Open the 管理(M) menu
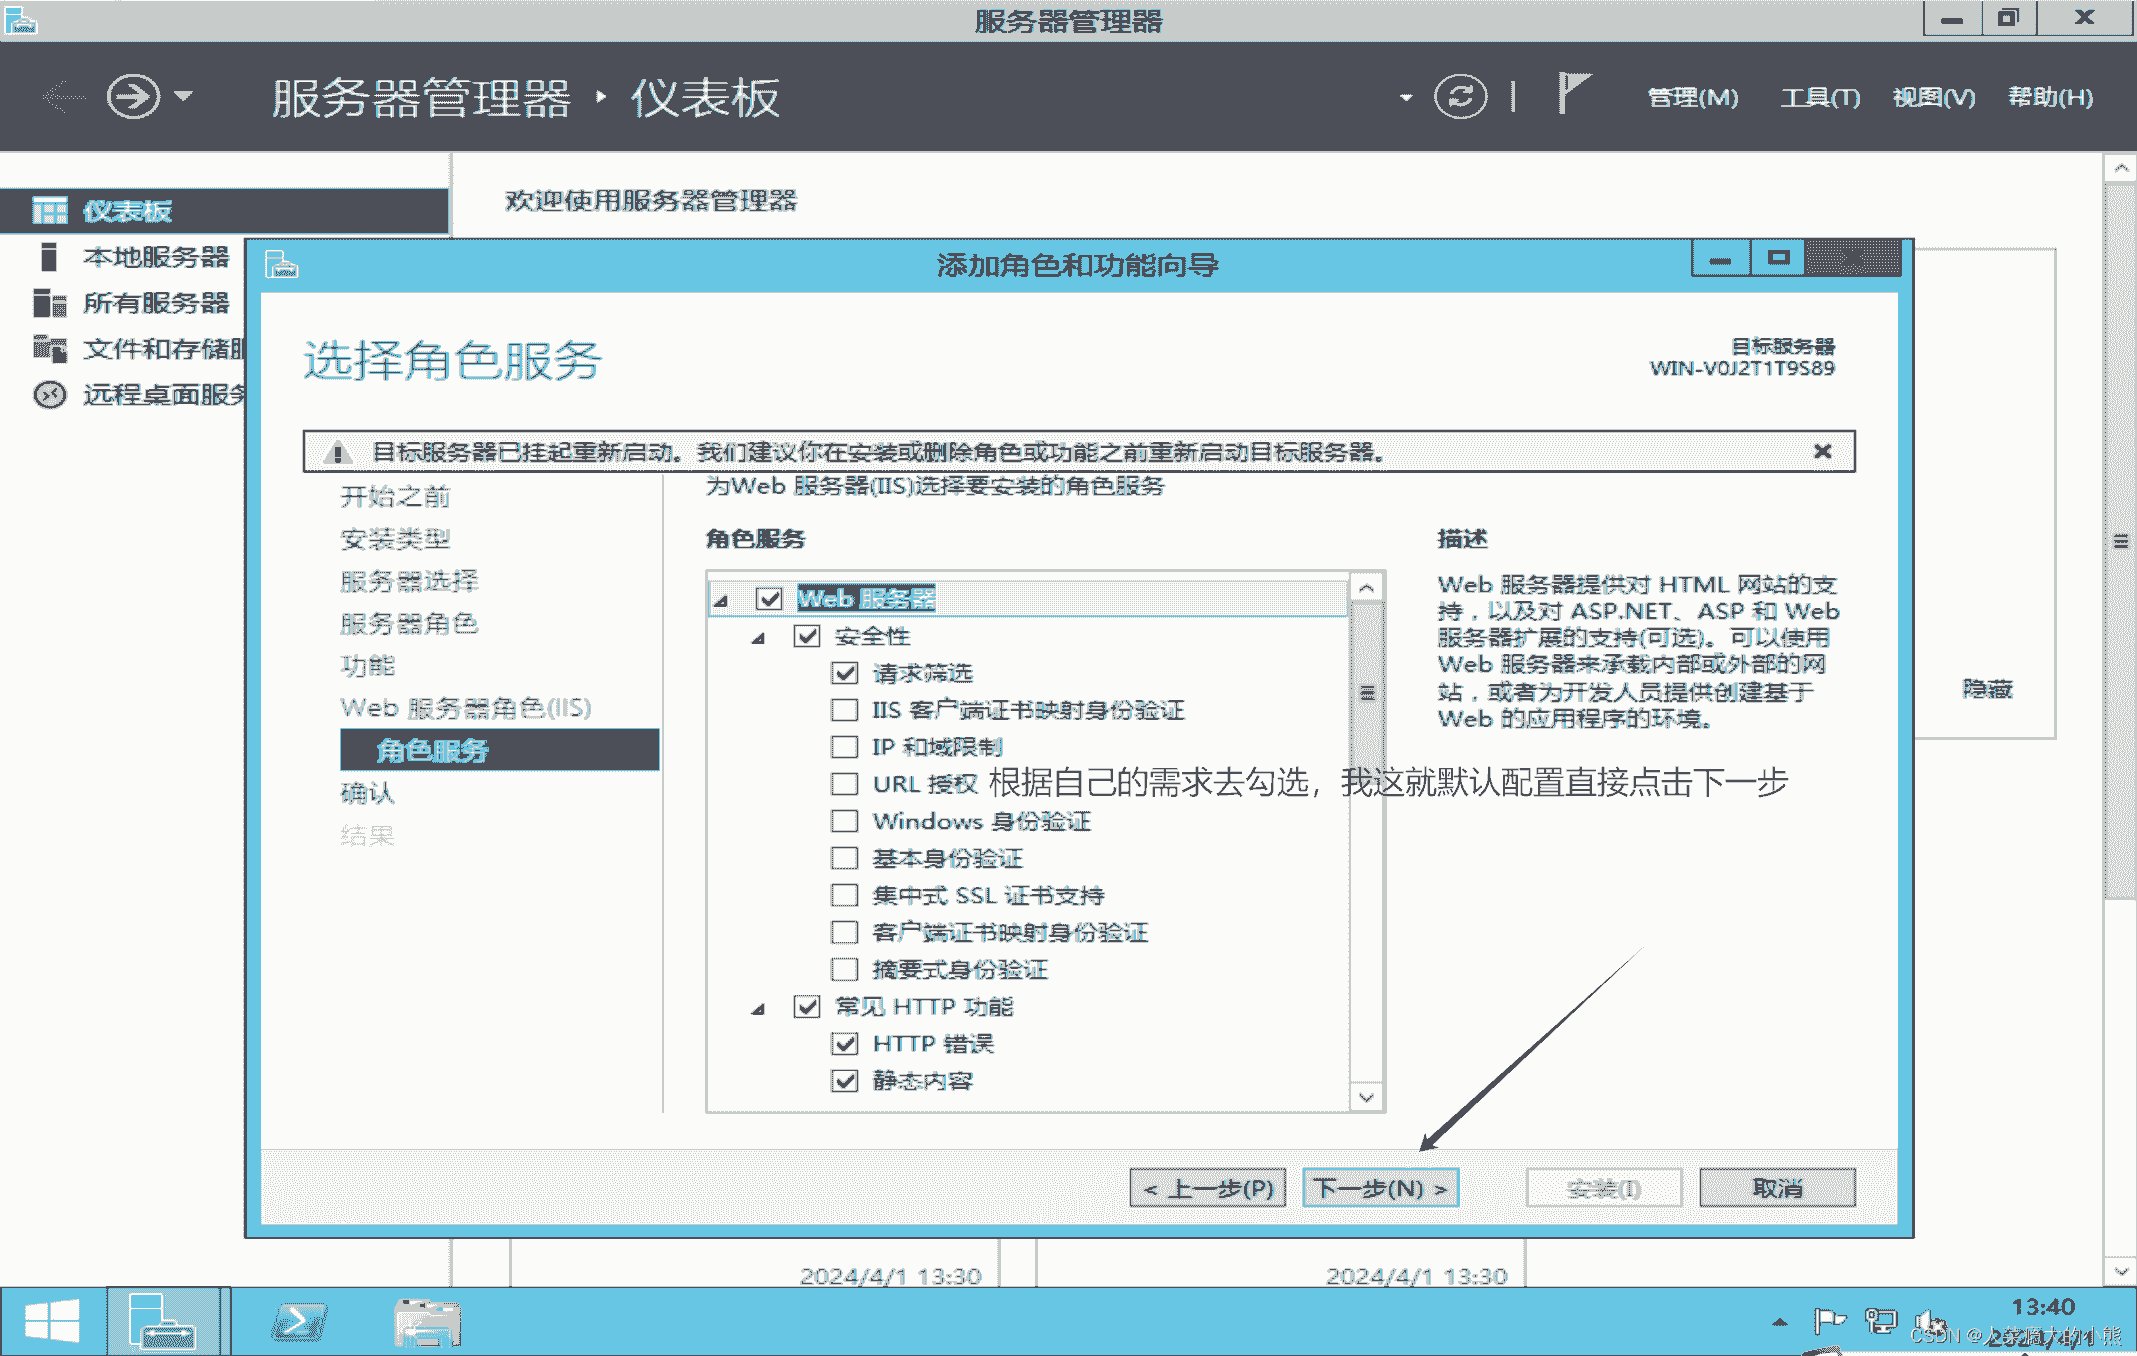2137x1356 pixels. pyautogui.click(x=1692, y=97)
